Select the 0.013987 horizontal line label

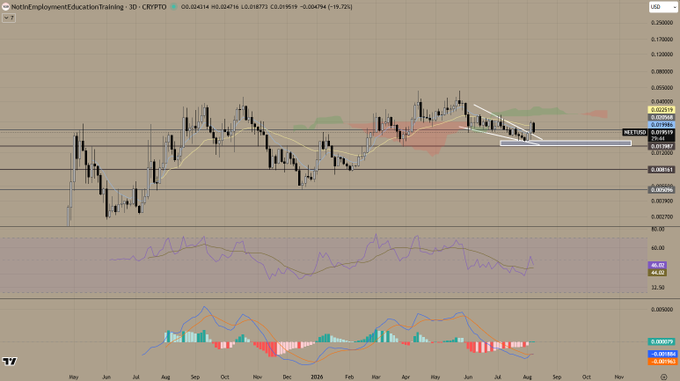pyautogui.click(x=661, y=147)
